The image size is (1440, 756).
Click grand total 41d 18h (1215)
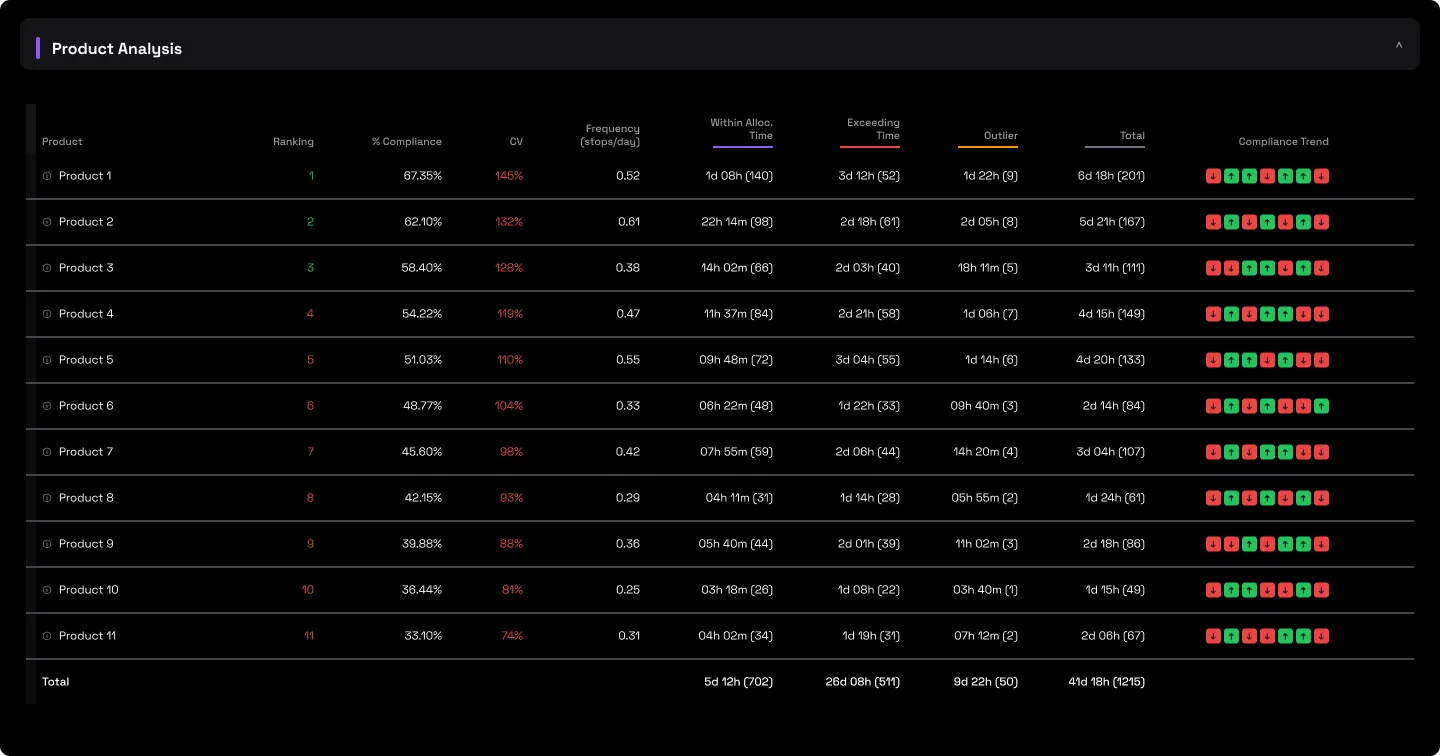tap(1106, 682)
